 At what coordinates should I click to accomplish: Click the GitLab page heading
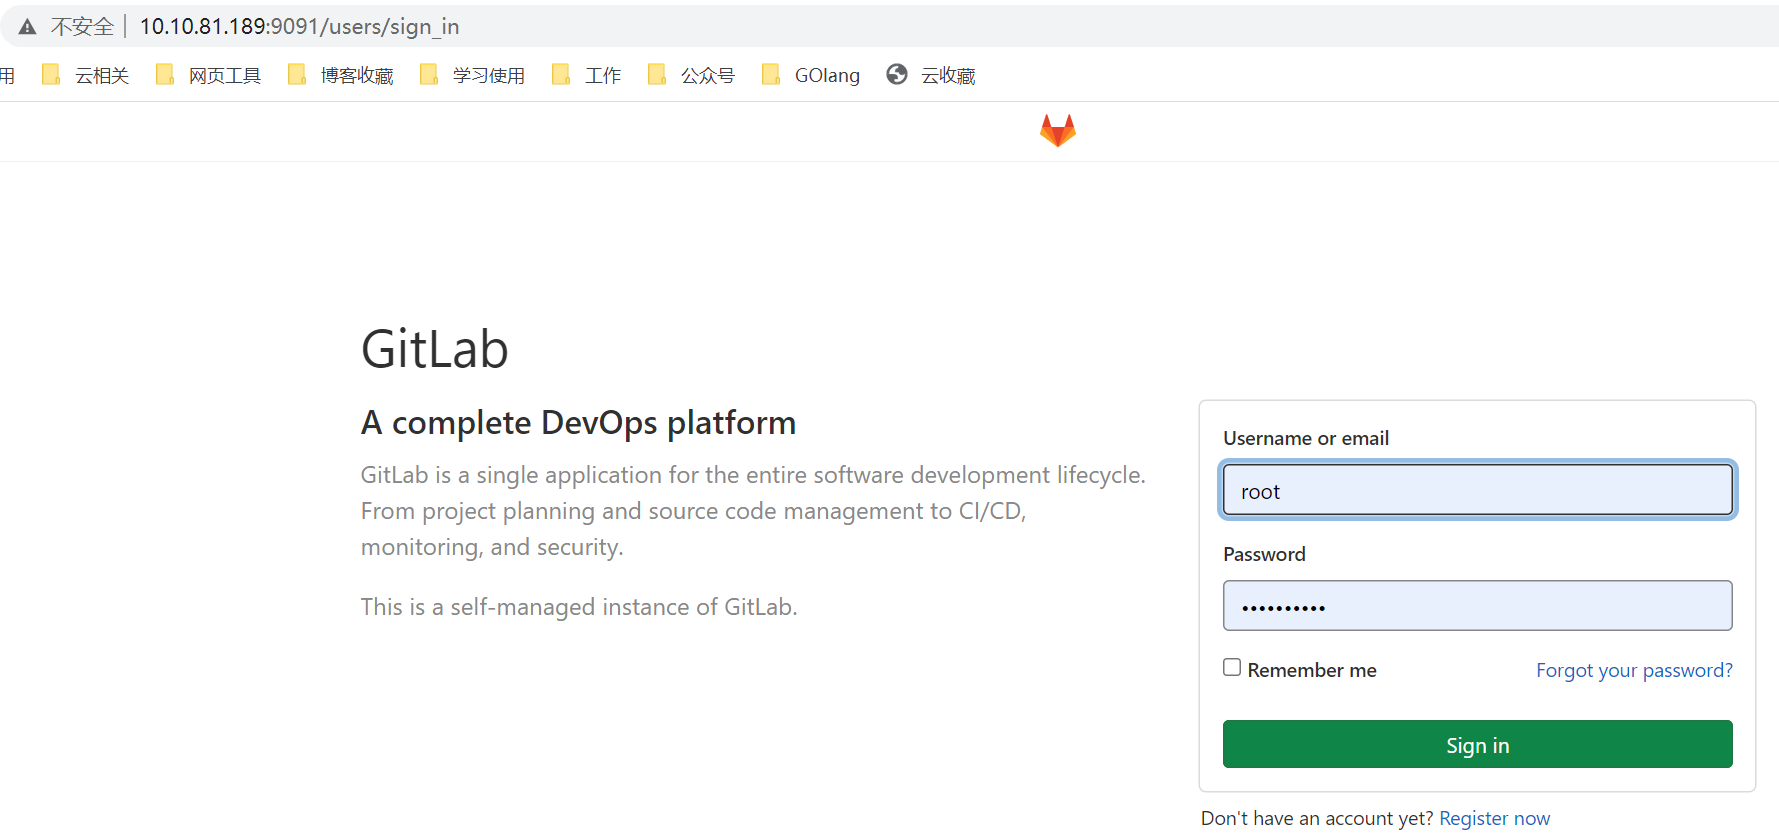pyautogui.click(x=434, y=349)
